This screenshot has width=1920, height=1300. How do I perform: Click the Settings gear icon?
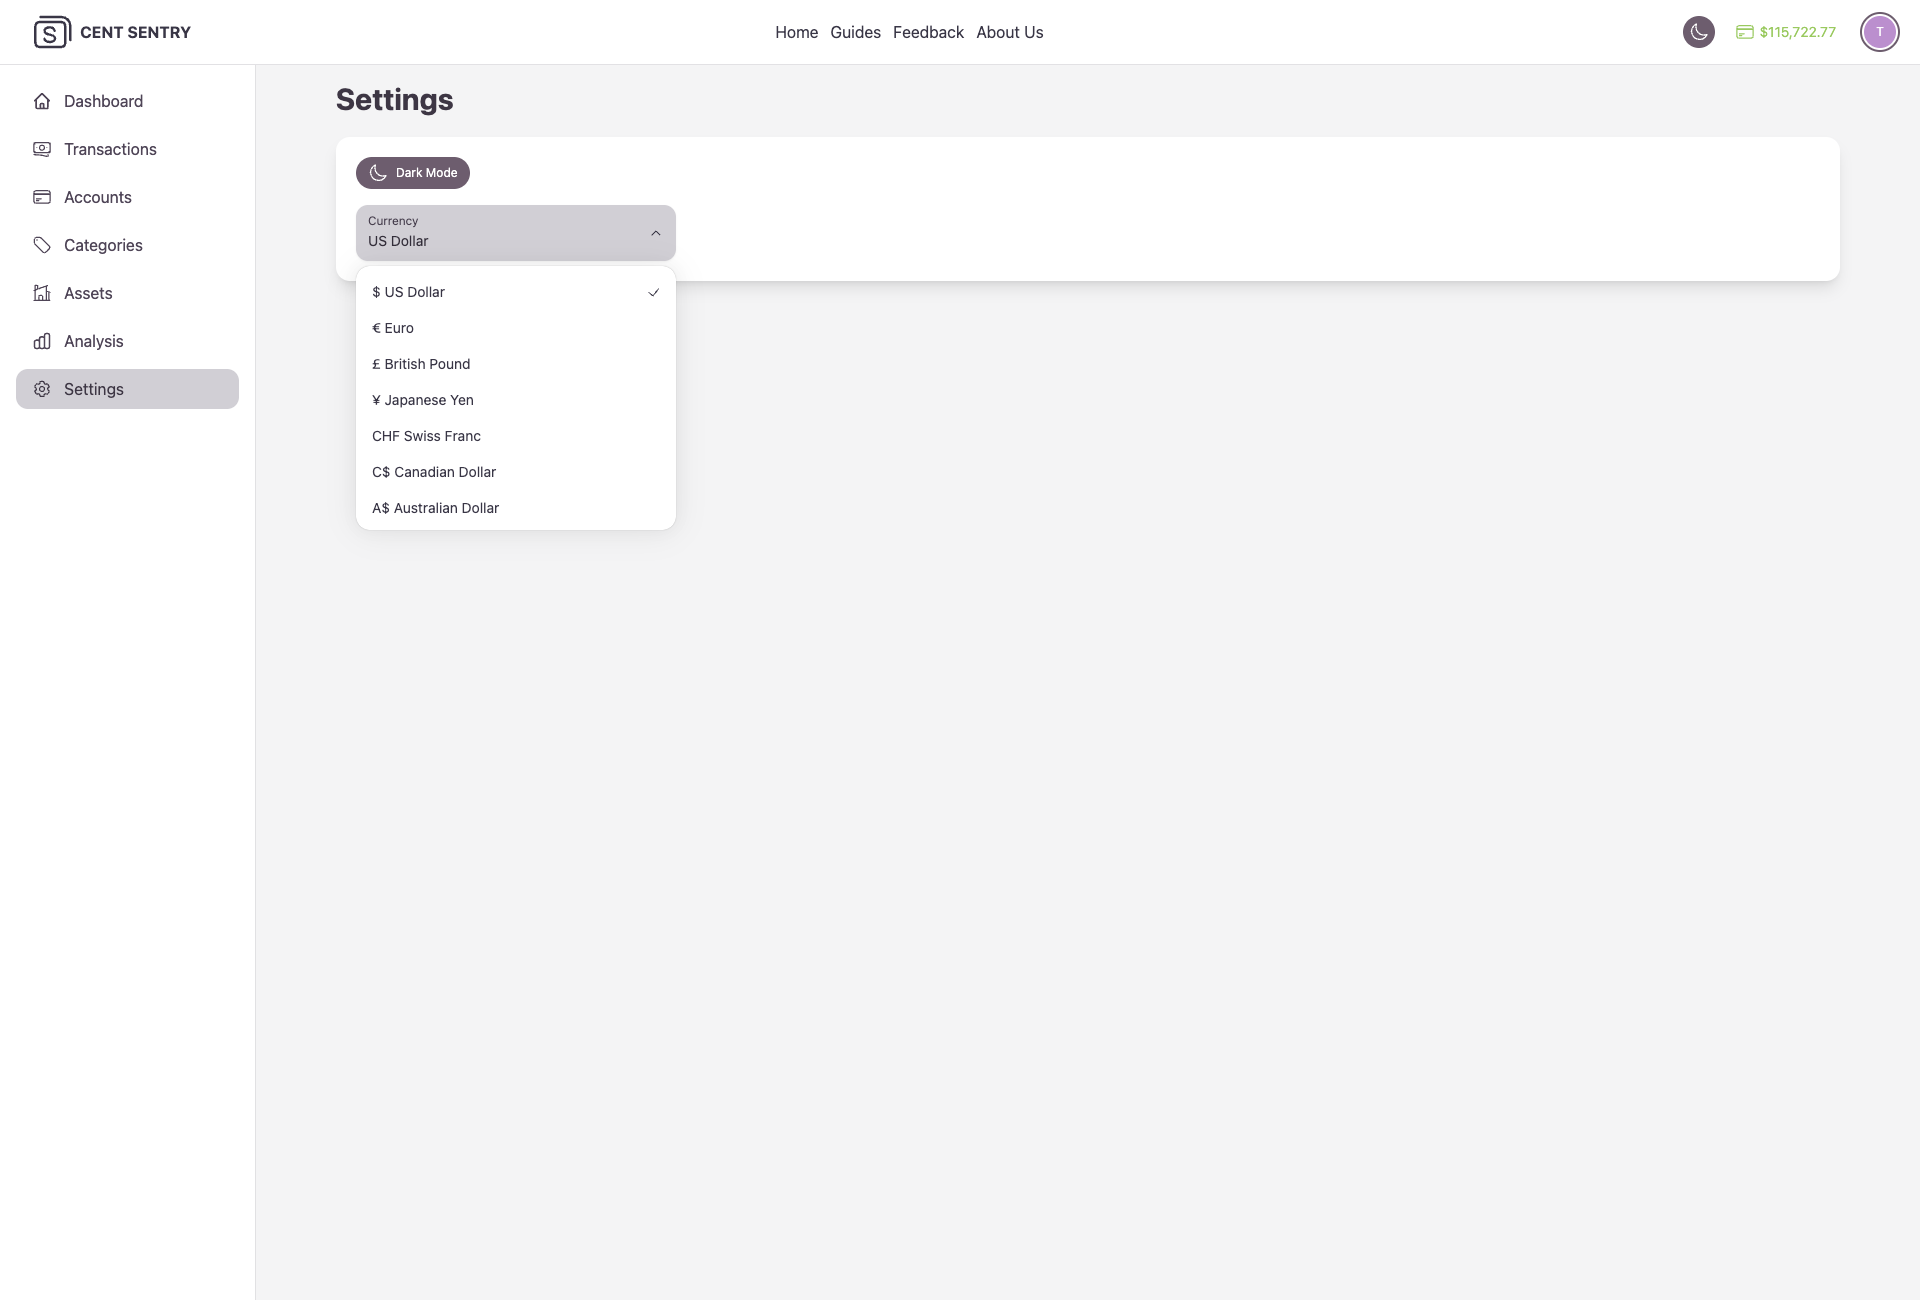click(42, 389)
